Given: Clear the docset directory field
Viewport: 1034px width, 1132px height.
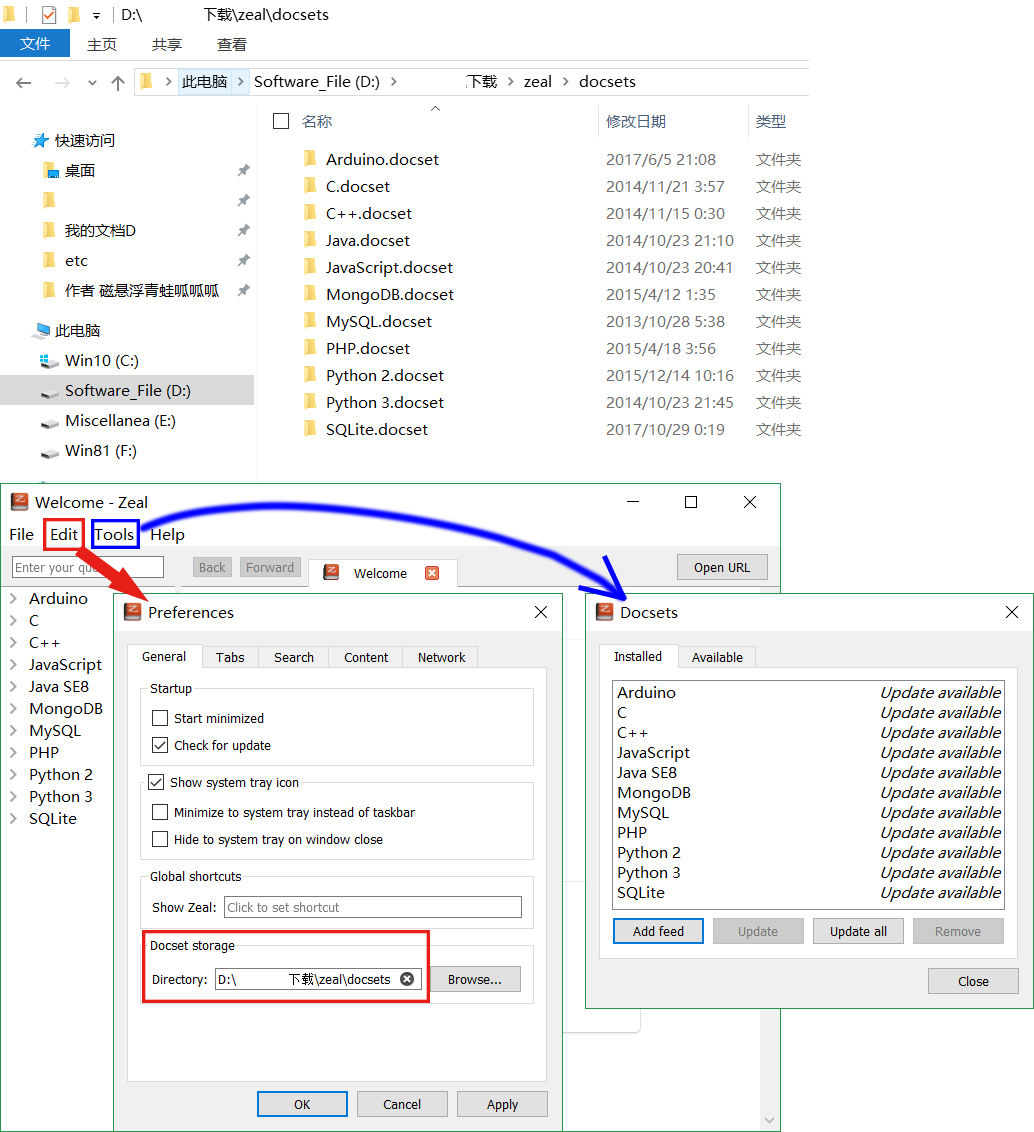Looking at the screenshot, I should tap(407, 979).
